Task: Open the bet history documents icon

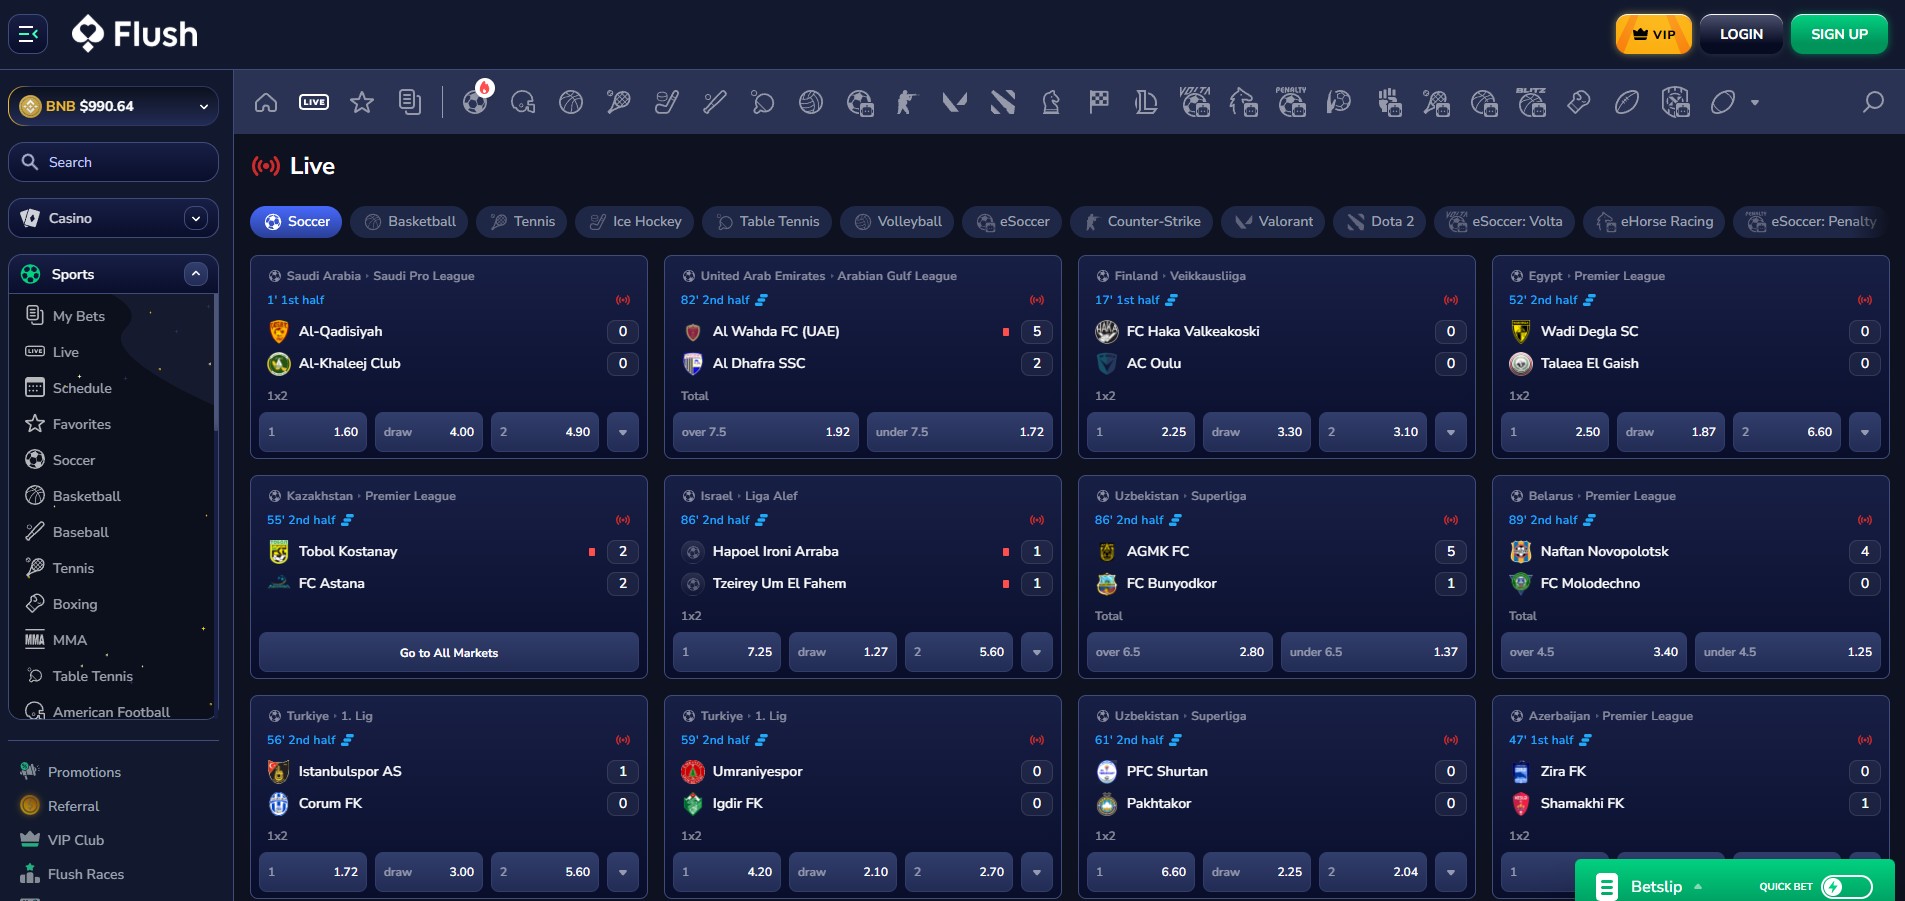Action: click(x=410, y=102)
